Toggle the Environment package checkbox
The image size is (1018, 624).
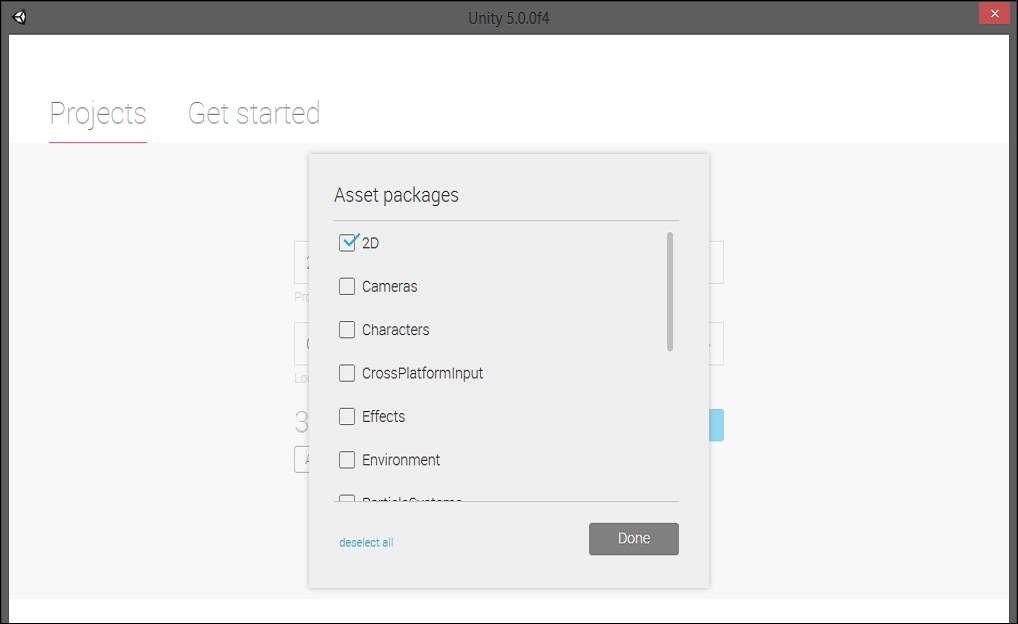[347, 460]
